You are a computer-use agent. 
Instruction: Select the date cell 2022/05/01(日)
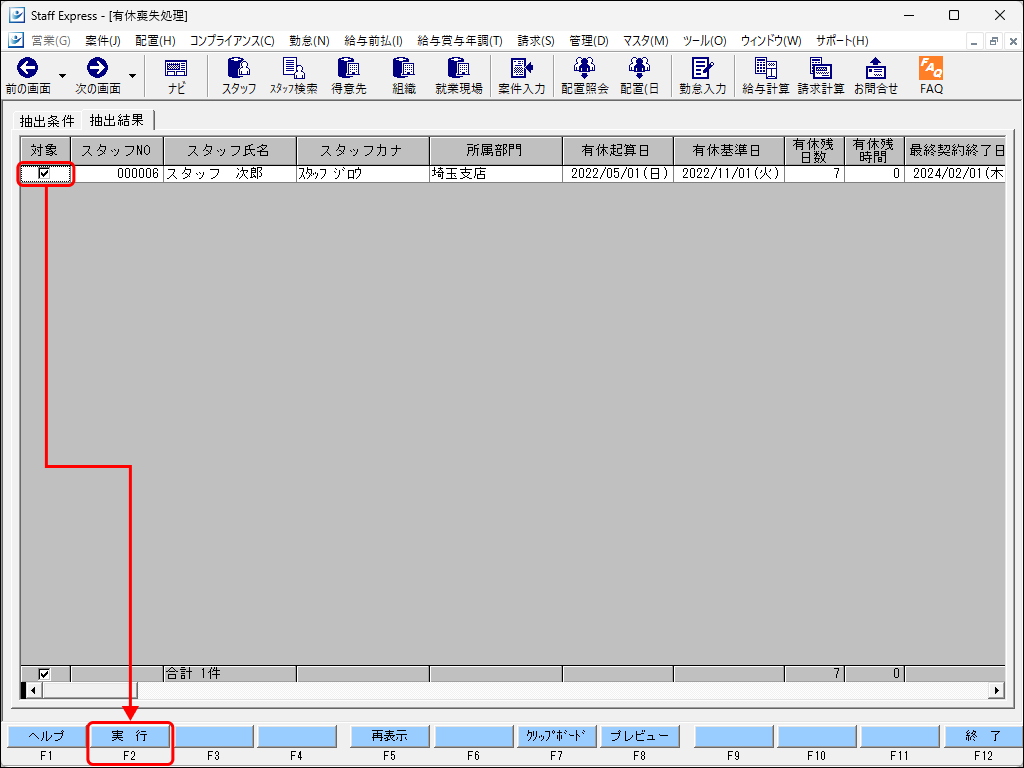pyautogui.click(x=618, y=174)
